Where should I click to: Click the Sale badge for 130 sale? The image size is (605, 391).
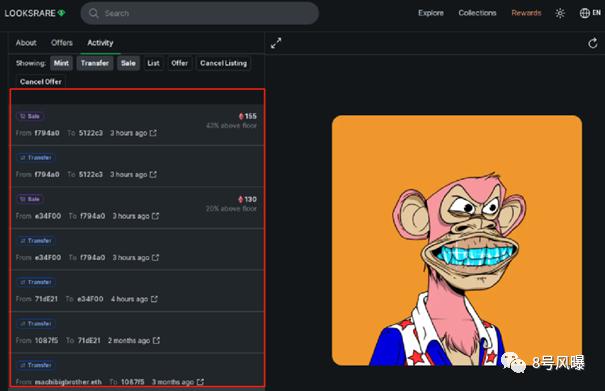pos(30,199)
